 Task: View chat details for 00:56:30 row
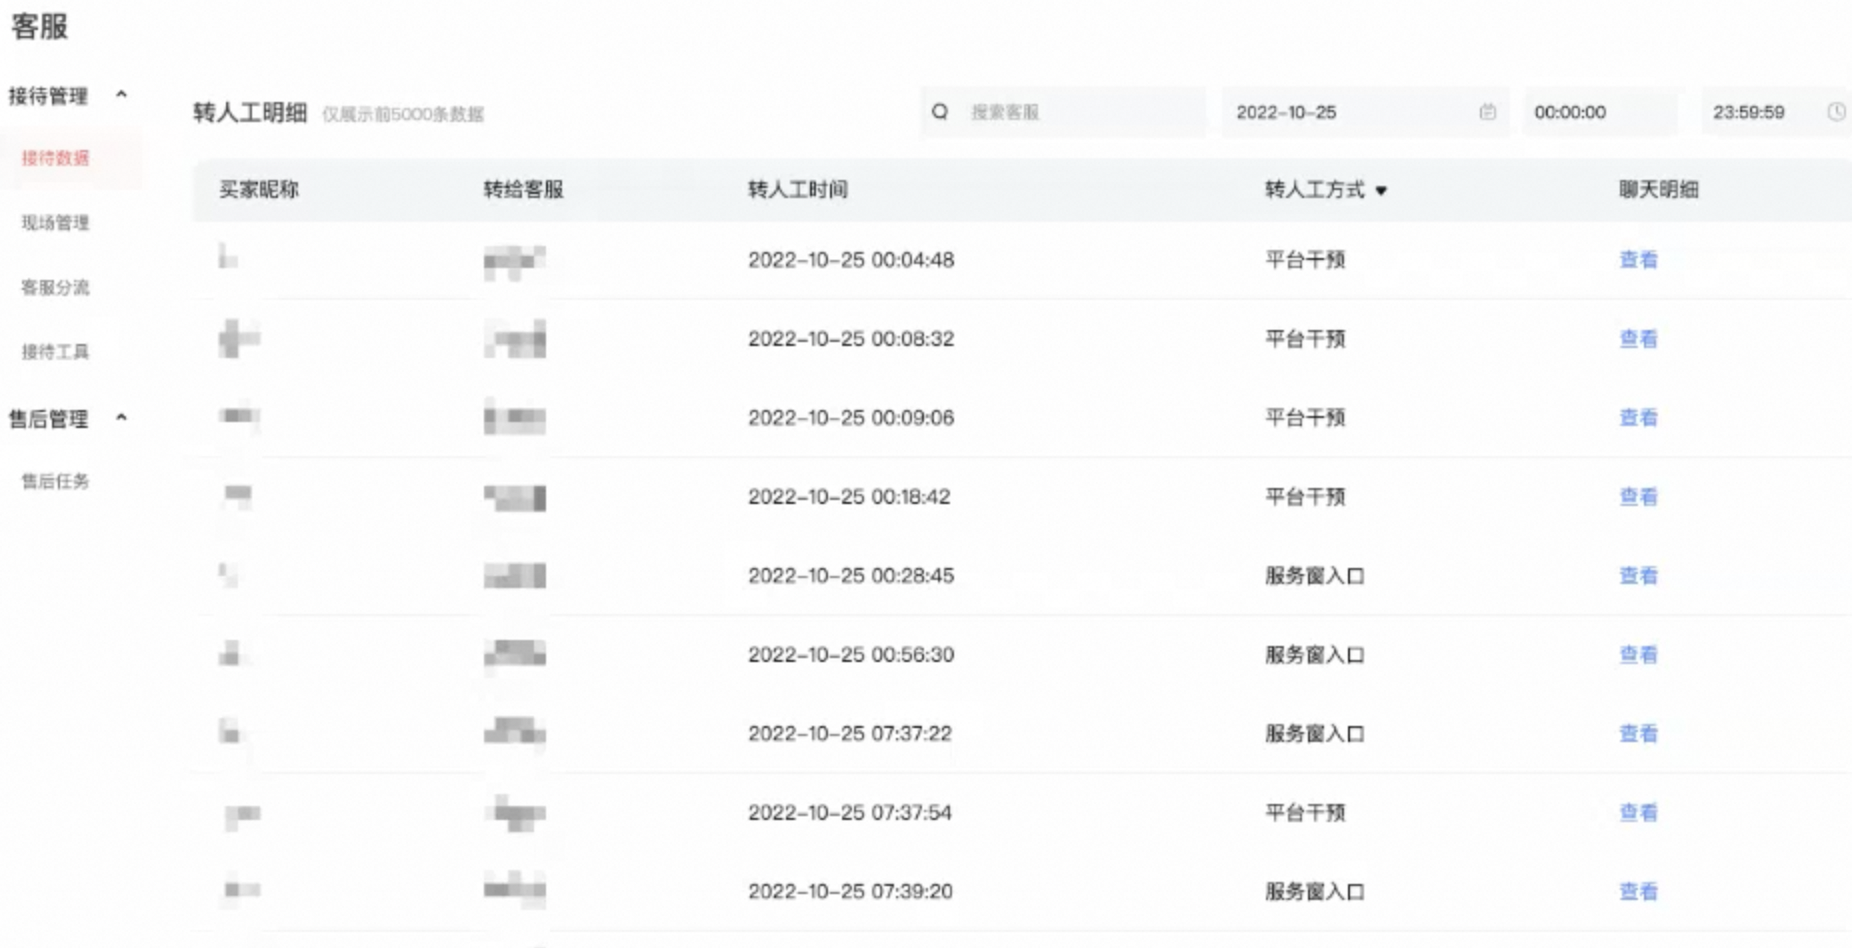click(1638, 655)
